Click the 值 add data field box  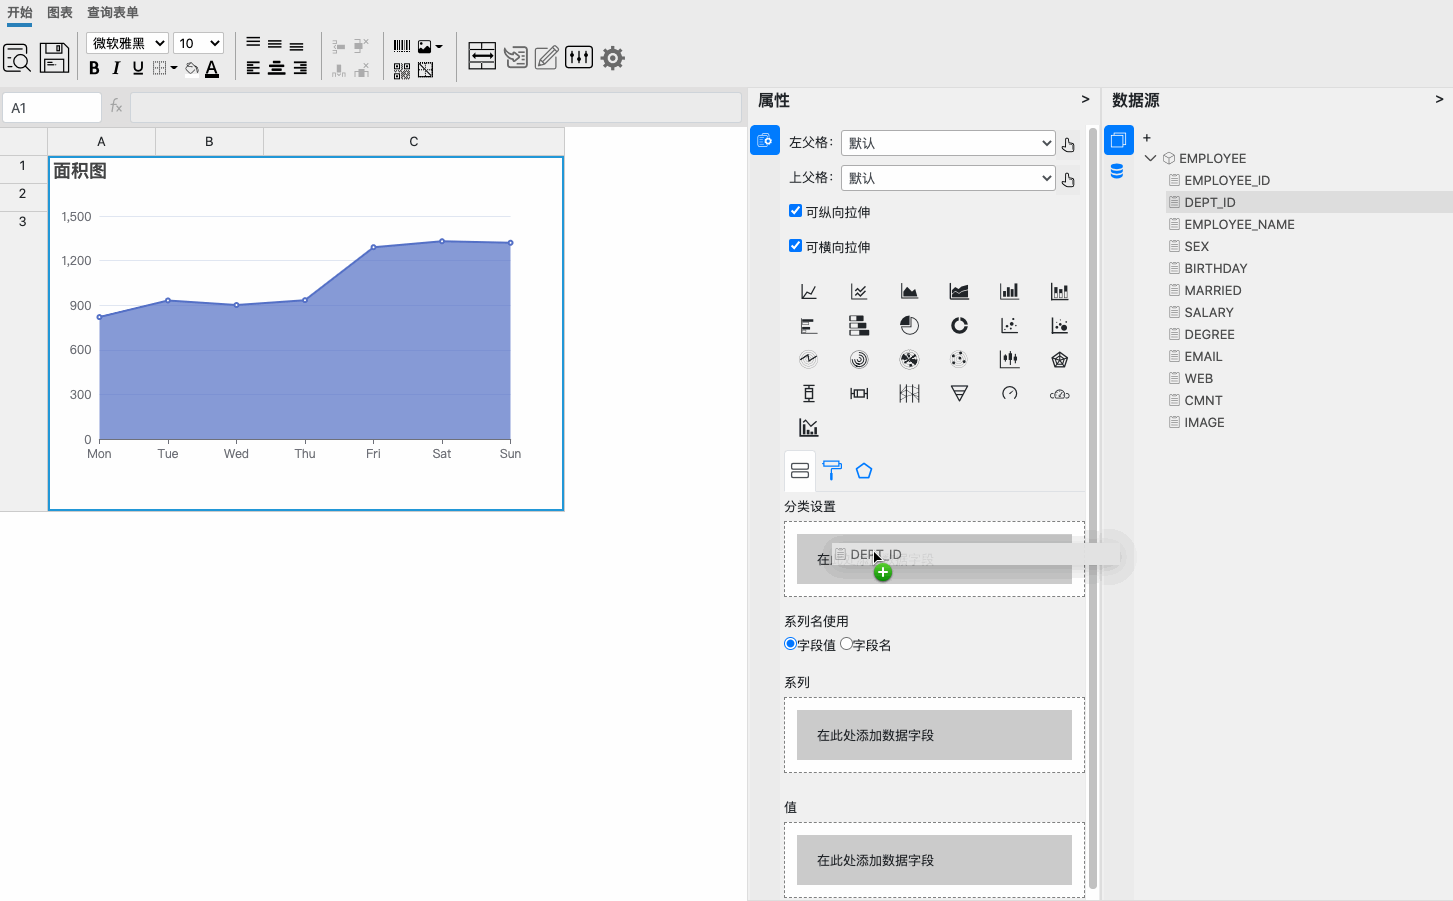coord(934,860)
